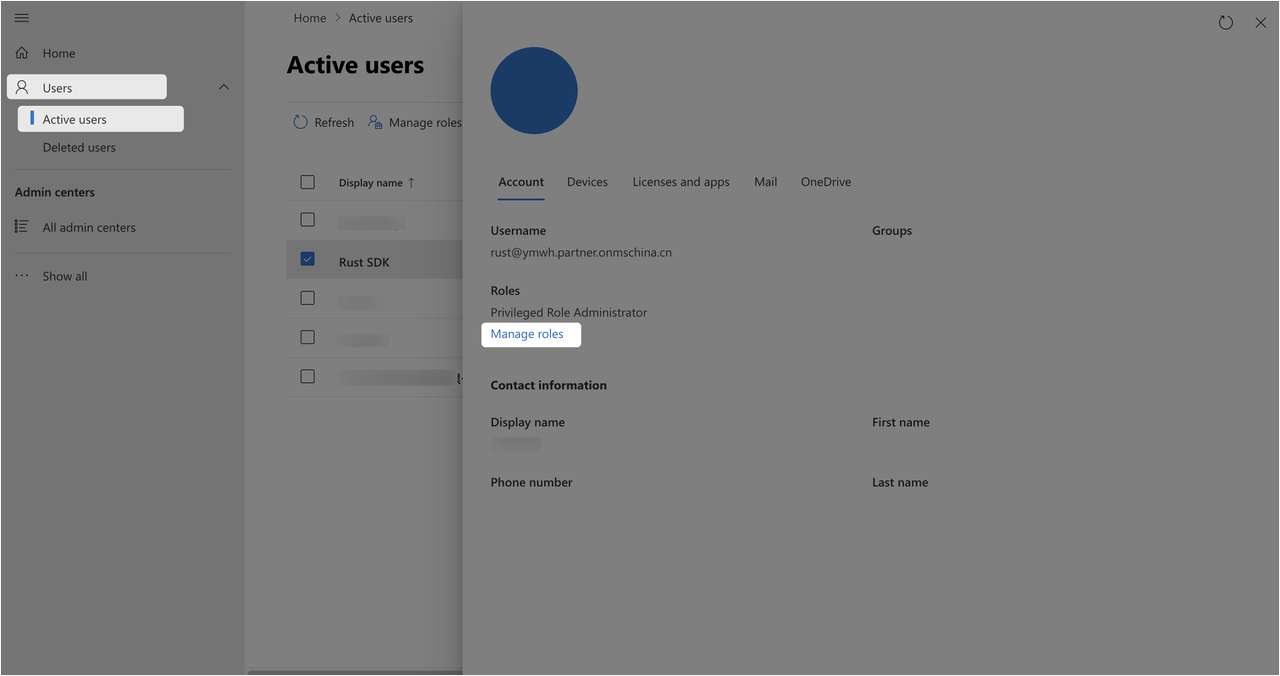This screenshot has height=676, width=1280.
Task: Click Home in the breadcrumb trail
Action: pos(309,17)
